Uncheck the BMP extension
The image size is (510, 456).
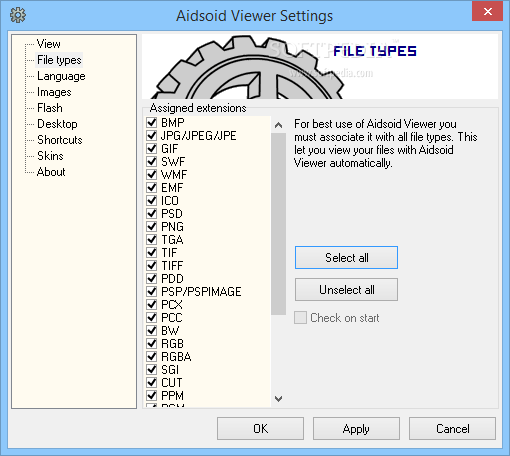click(152, 122)
